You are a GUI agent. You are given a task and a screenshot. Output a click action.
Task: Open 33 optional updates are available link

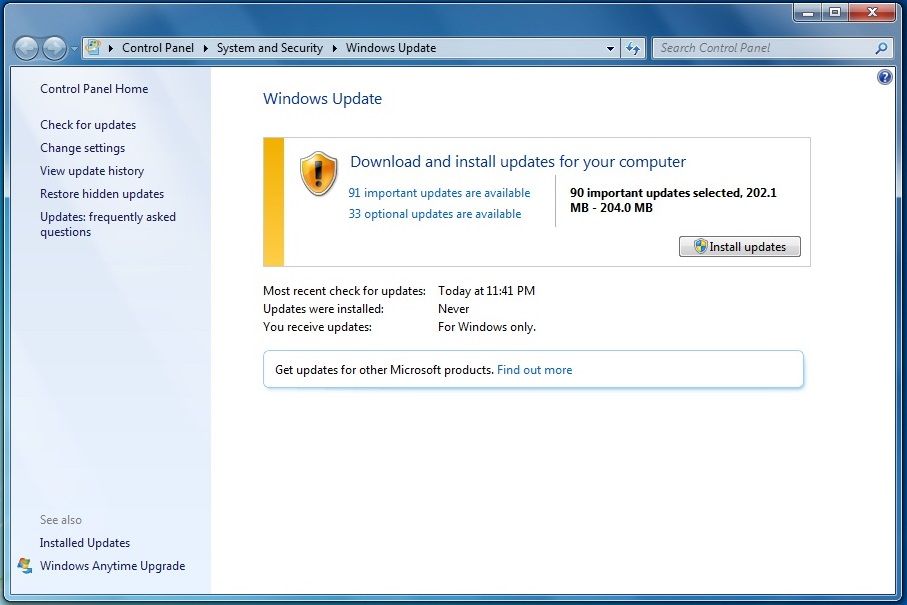(x=434, y=214)
